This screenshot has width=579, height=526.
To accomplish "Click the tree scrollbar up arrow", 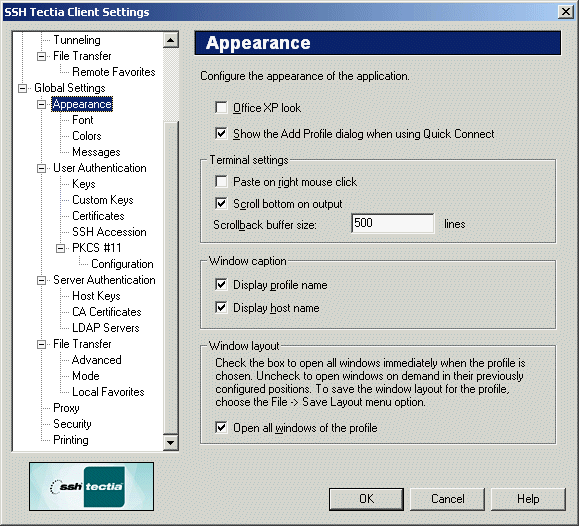I will tap(171, 40).
